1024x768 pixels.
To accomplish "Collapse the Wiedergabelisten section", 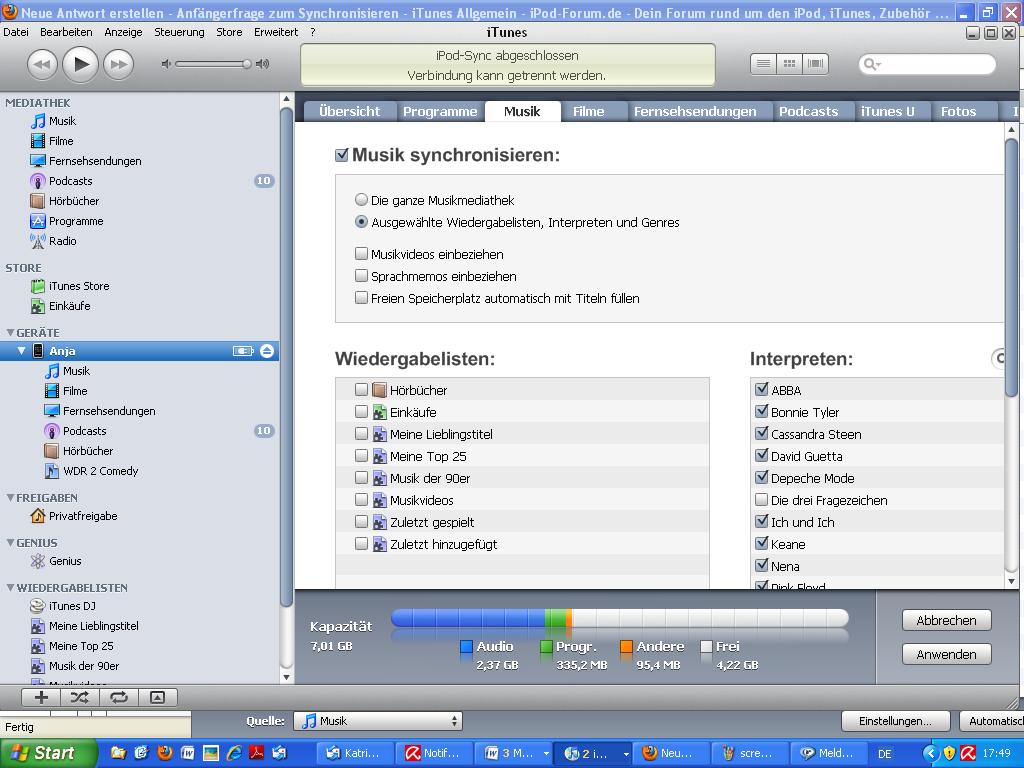I will tap(10, 588).
